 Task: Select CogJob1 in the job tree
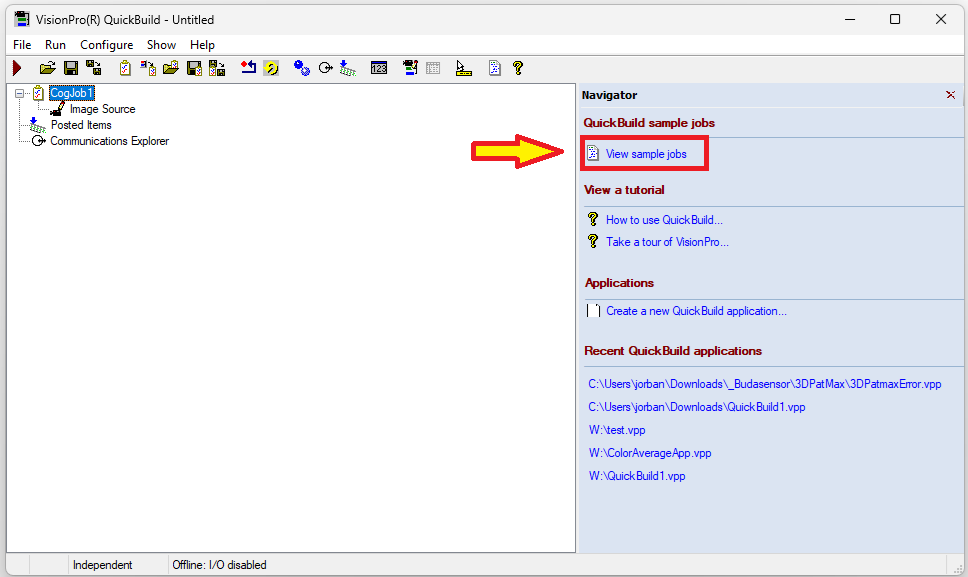click(71, 93)
